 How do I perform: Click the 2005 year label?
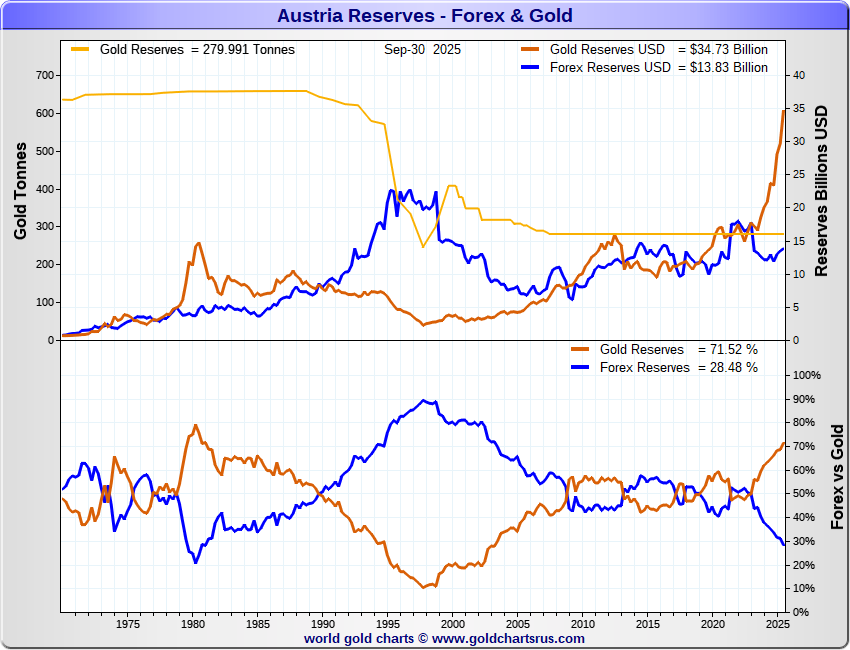pyautogui.click(x=518, y=624)
